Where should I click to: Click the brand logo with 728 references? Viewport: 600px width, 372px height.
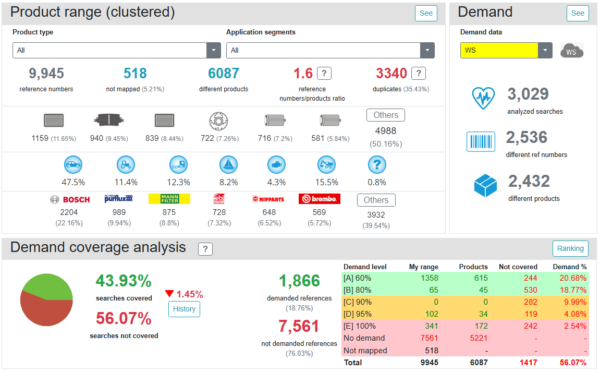(219, 199)
